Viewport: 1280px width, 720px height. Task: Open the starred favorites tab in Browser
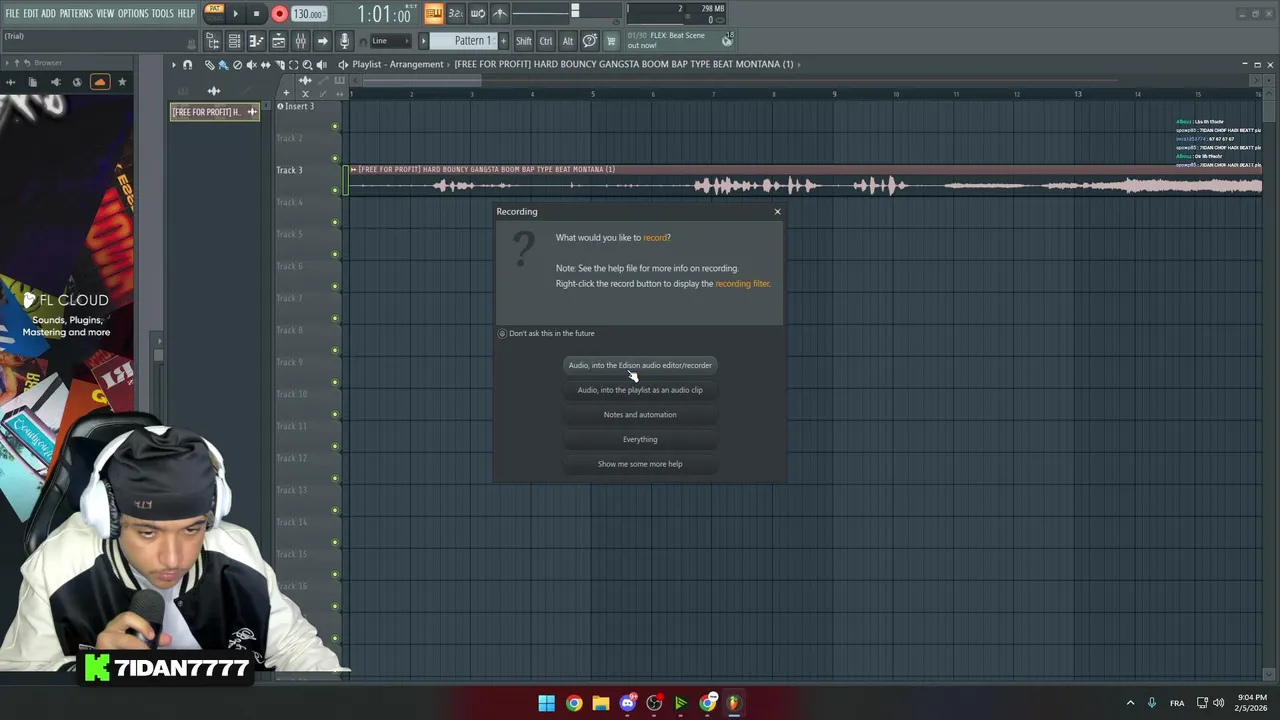click(x=122, y=82)
